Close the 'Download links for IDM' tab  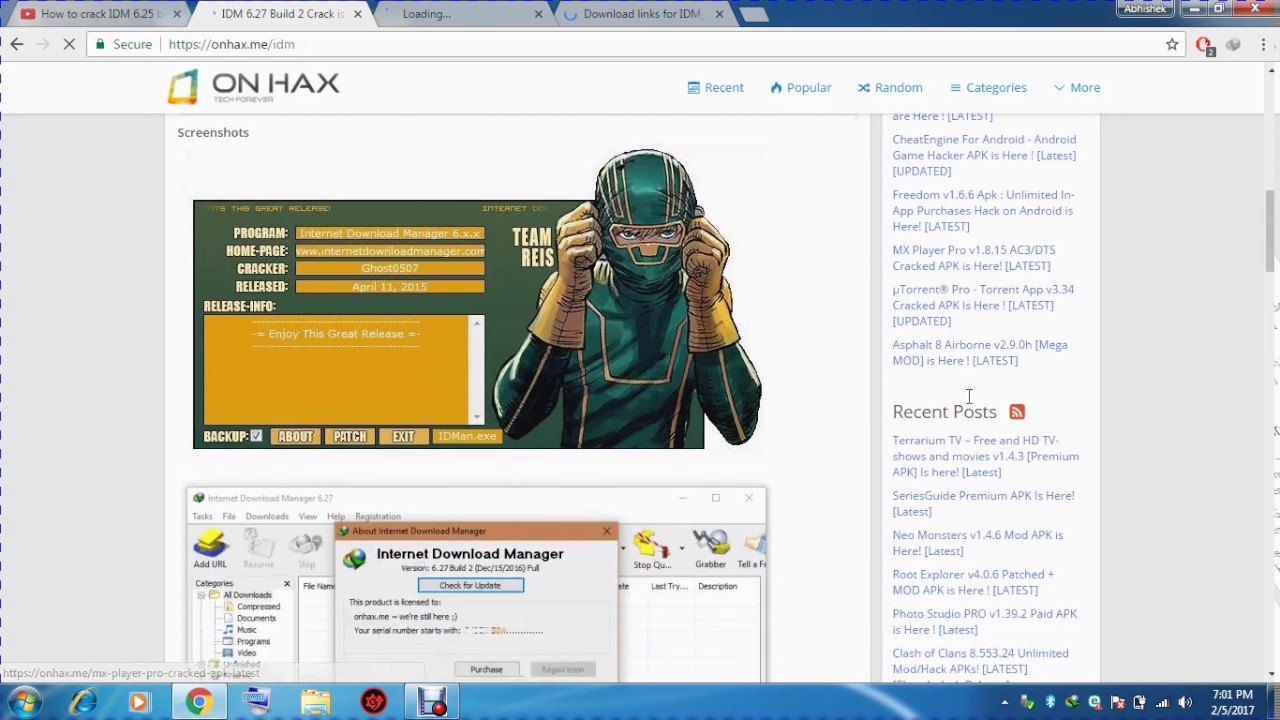coord(719,14)
